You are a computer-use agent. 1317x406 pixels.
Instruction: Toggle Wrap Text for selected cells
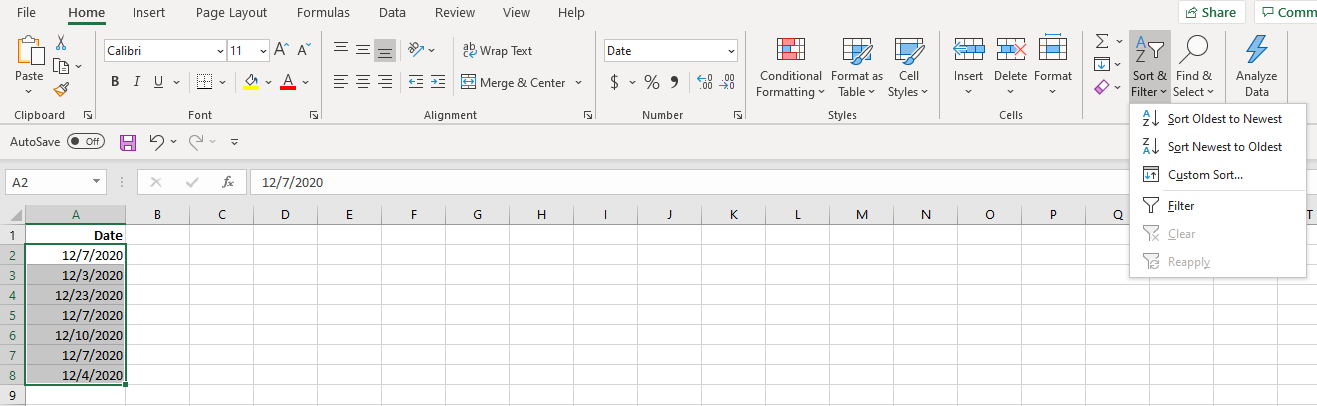pos(497,50)
